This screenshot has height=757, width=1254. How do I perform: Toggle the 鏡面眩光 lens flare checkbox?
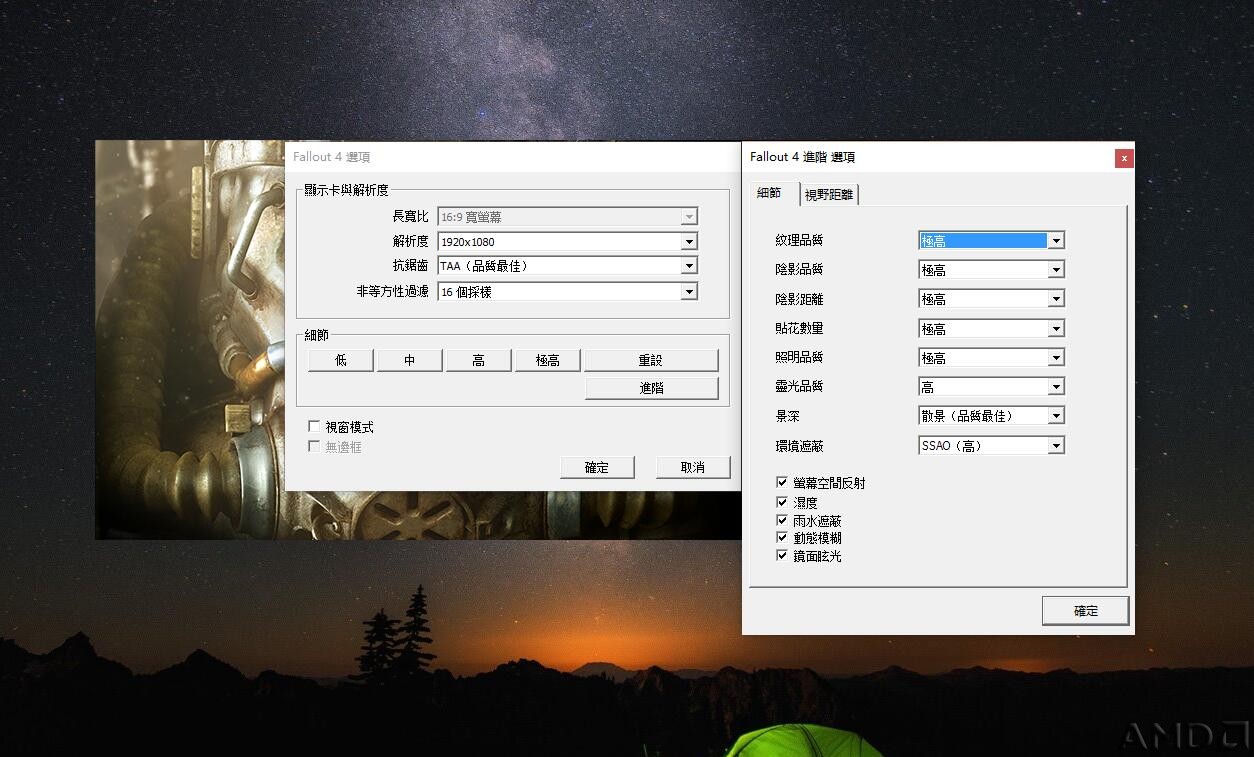(782, 556)
